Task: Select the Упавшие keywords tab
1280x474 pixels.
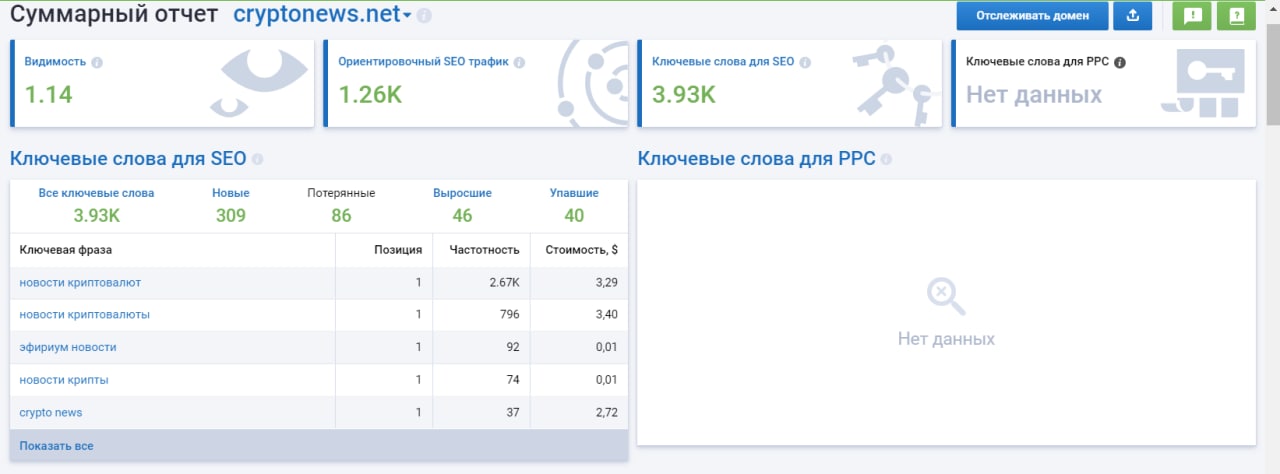Action: 574,193
